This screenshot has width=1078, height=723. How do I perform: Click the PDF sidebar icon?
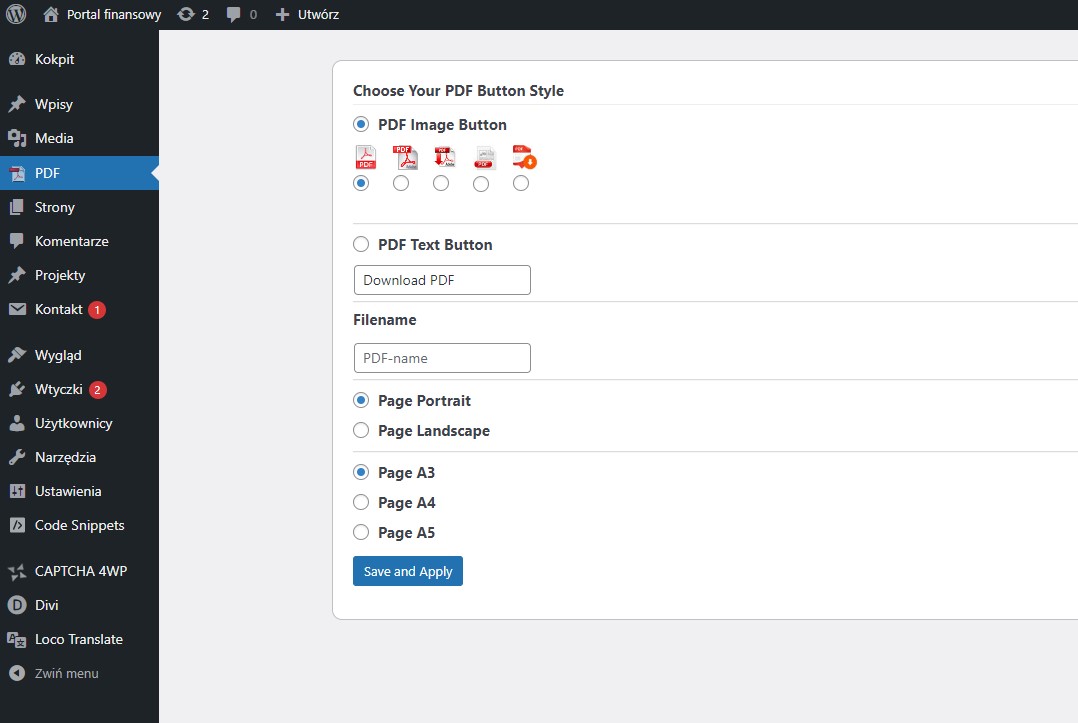[x=17, y=173]
